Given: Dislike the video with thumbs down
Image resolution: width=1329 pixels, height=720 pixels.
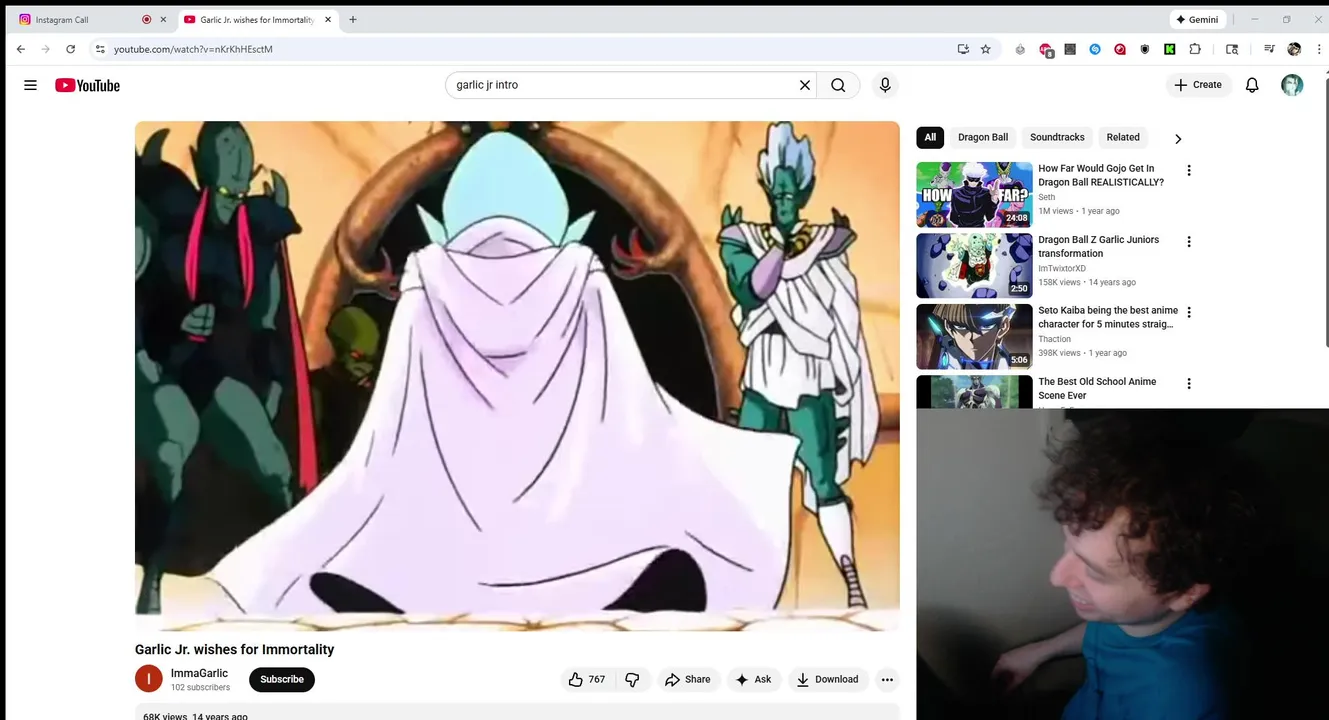Looking at the screenshot, I should point(632,679).
